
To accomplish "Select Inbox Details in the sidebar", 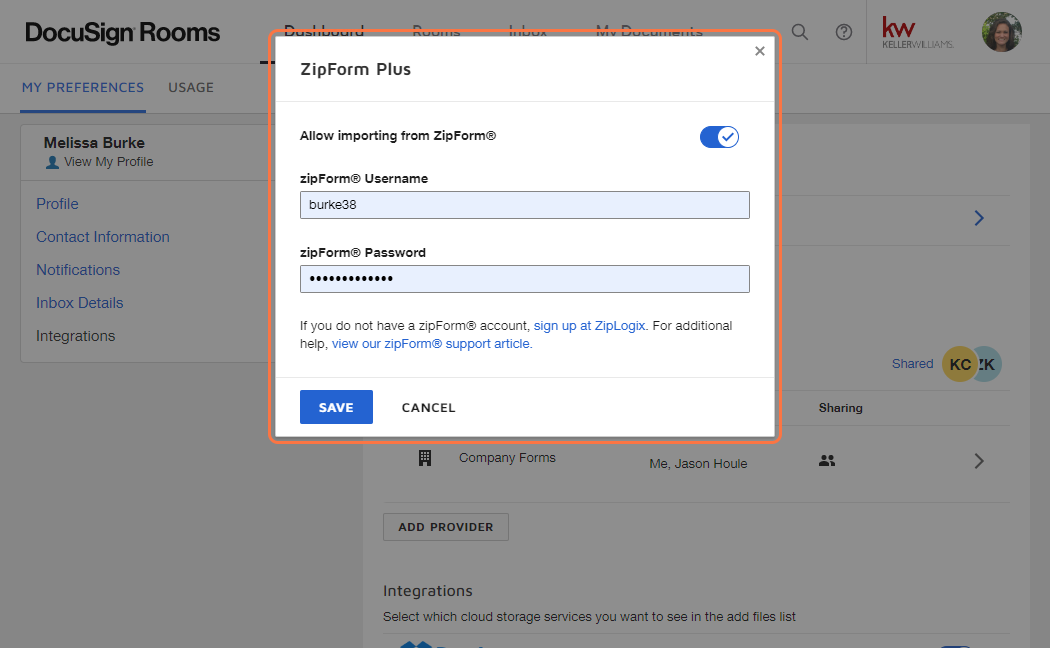I will tap(80, 303).
